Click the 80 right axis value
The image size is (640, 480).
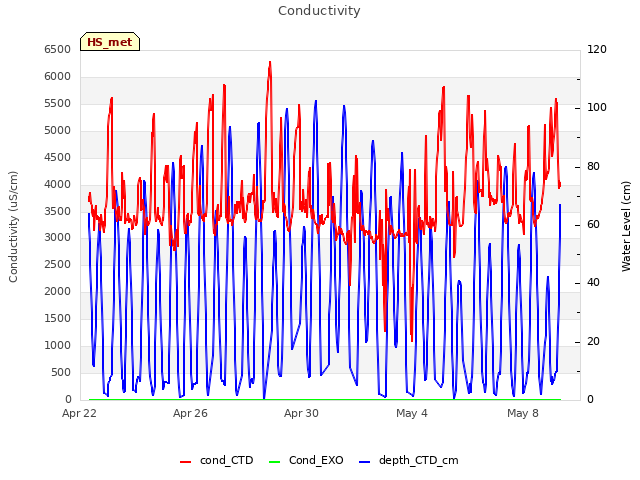click(593, 167)
